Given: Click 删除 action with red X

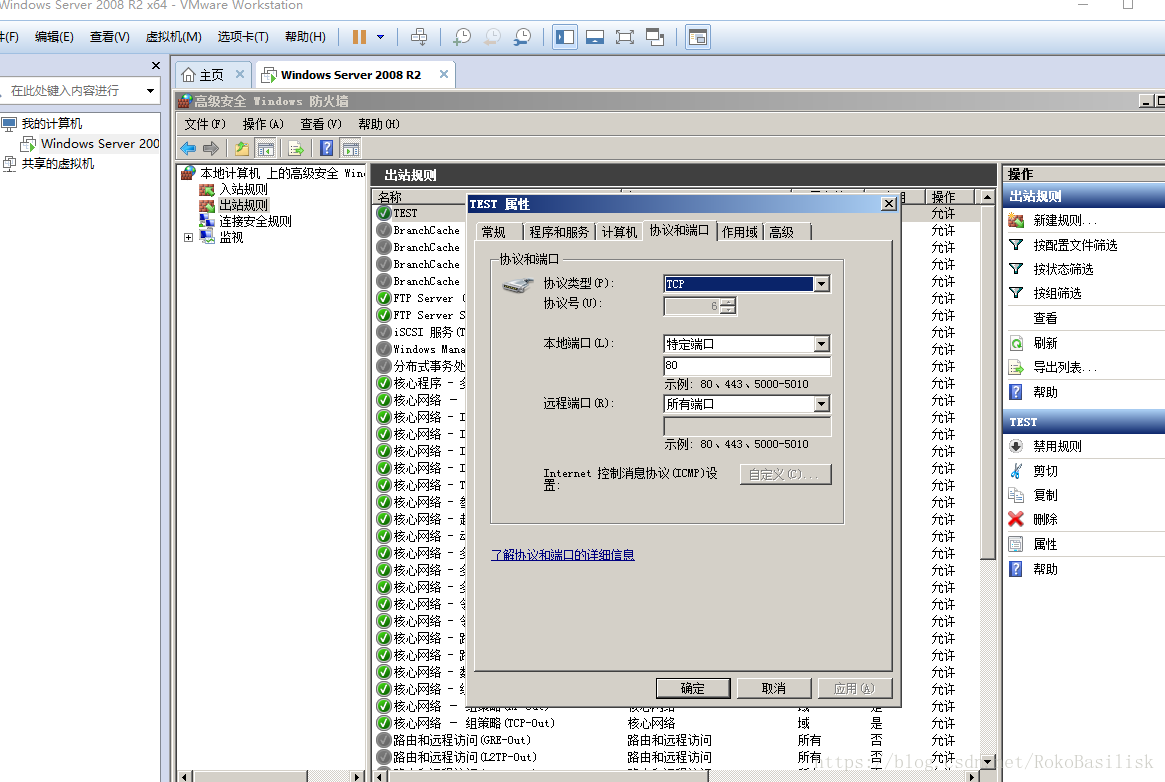Looking at the screenshot, I should 1045,519.
